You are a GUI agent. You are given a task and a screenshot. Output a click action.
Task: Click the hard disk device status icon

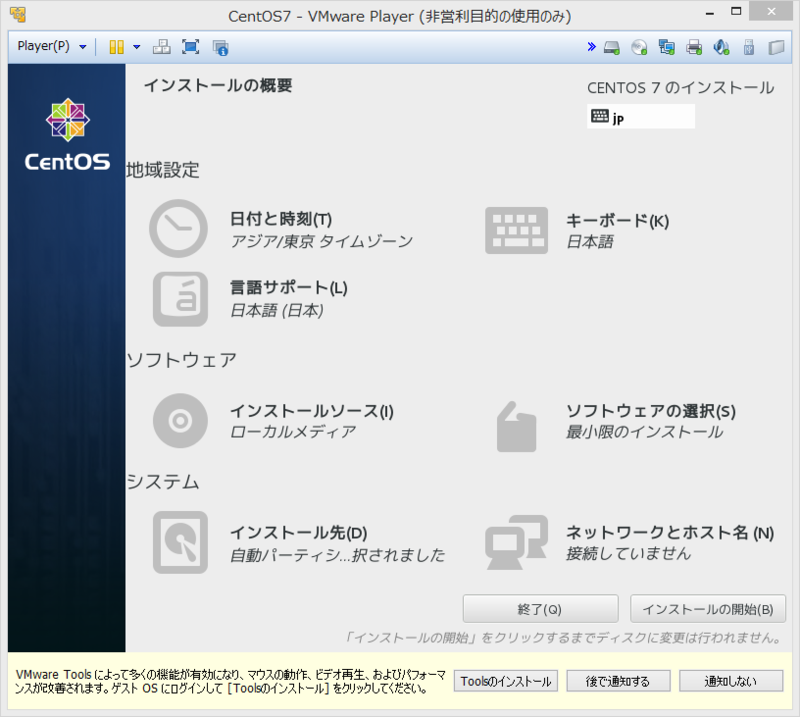click(x=611, y=46)
